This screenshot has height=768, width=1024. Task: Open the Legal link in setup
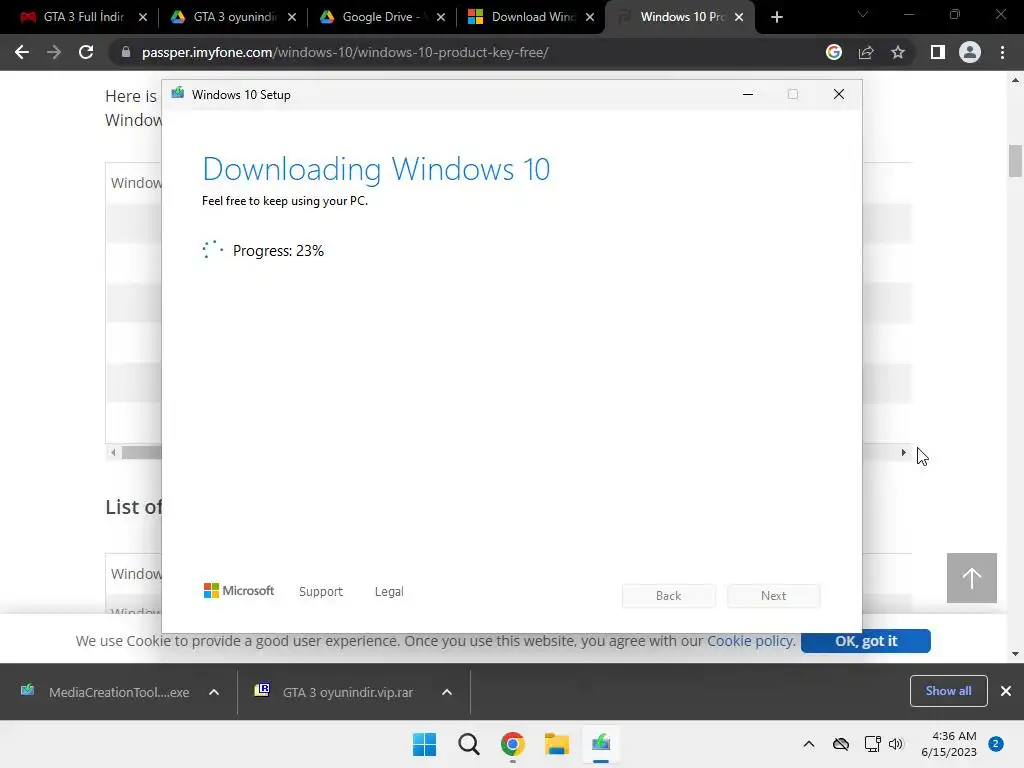(389, 592)
